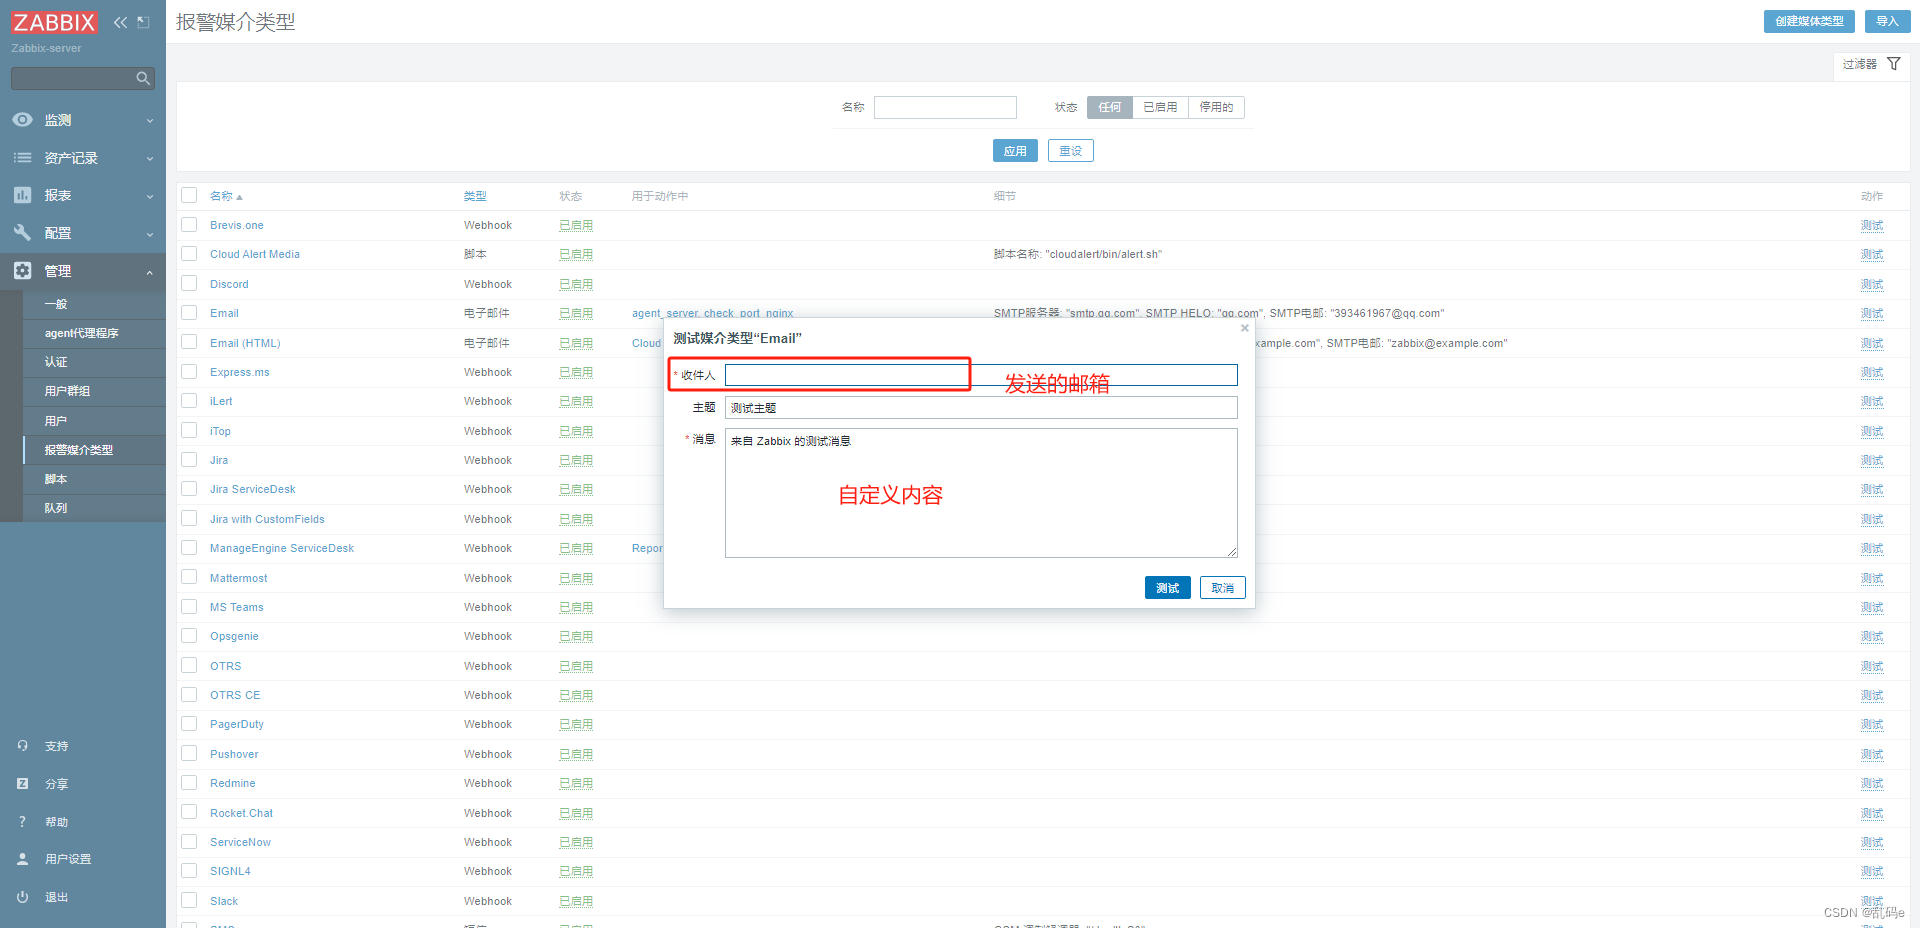The width and height of the screenshot is (1920, 928).
Task: Click the 支持 headset icon
Action: [x=22, y=746]
